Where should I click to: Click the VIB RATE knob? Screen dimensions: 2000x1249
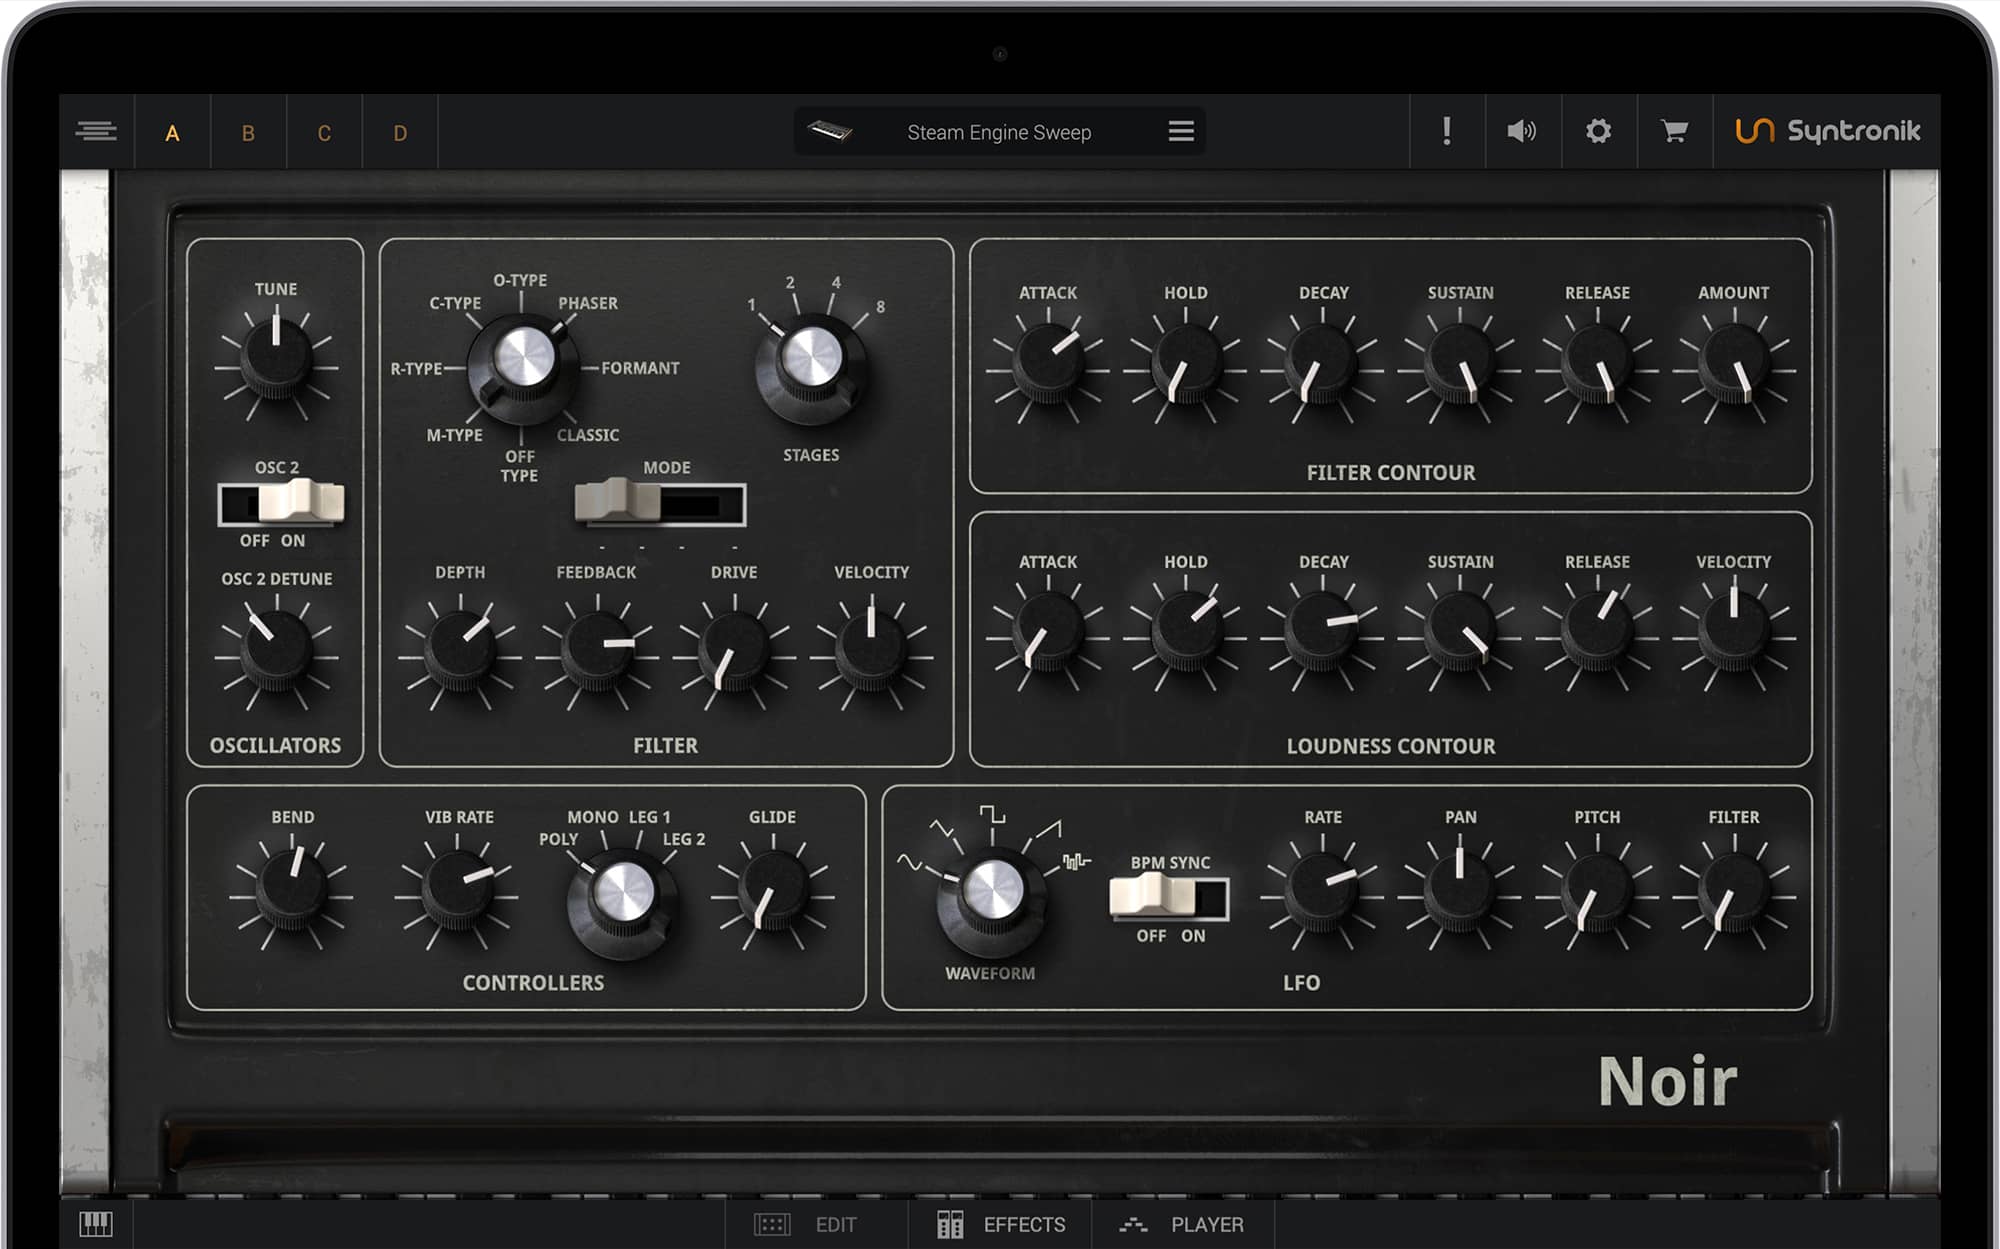(x=457, y=890)
